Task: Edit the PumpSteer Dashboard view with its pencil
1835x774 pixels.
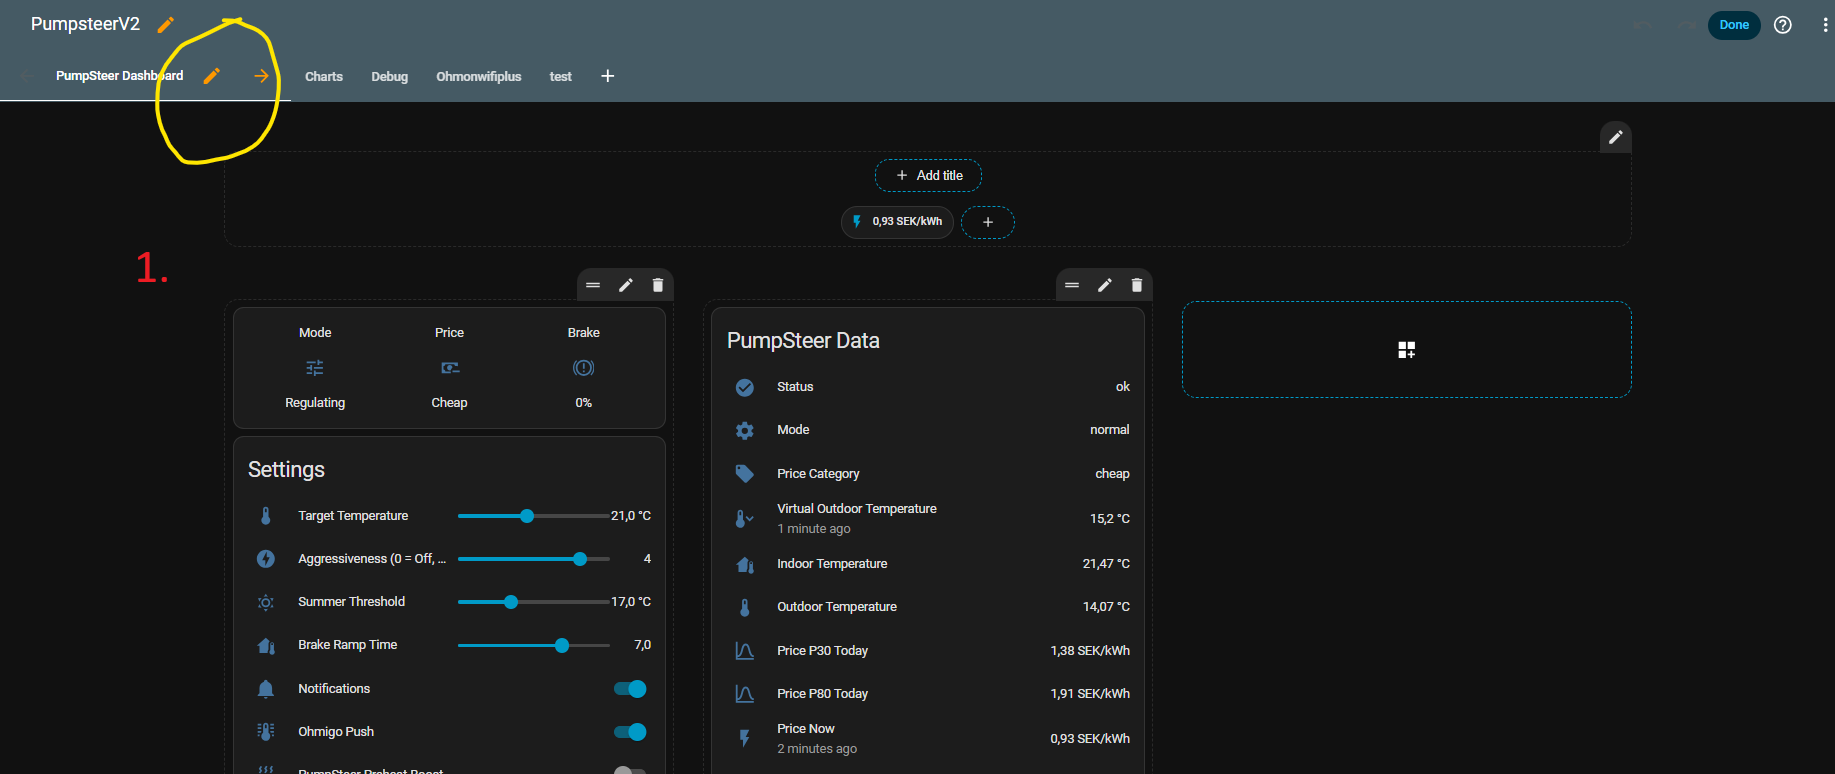Action: pyautogui.click(x=211, y=76)
